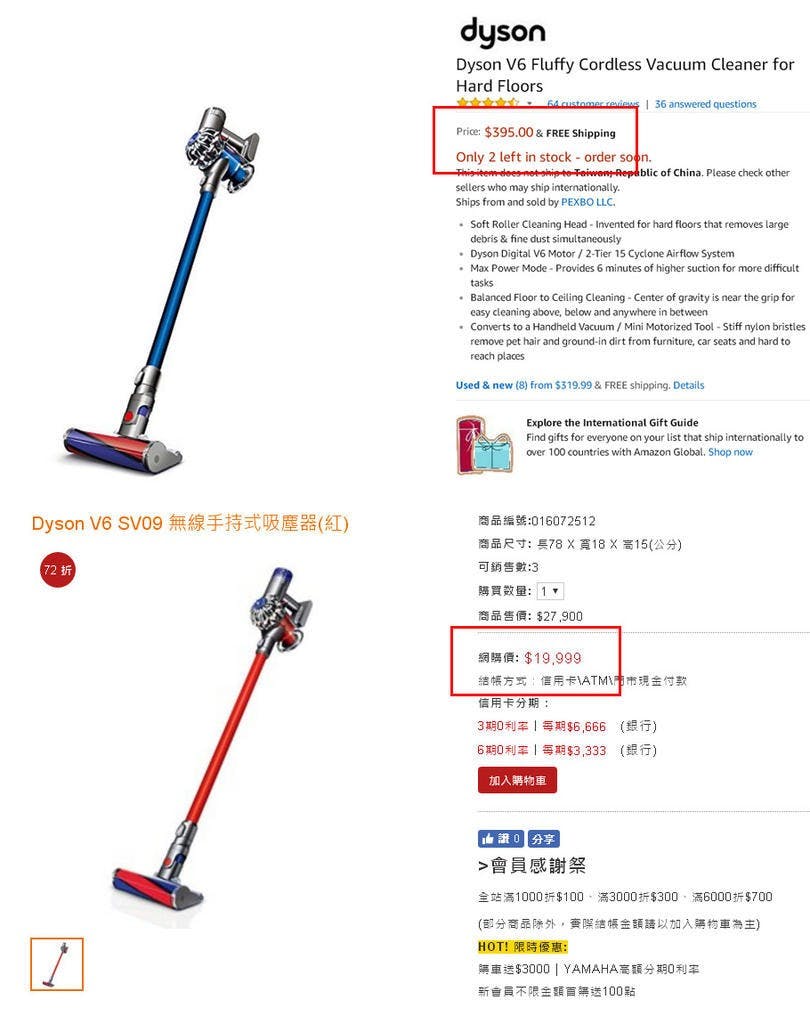This screenshot has width=810, height=1024.
Task: Click the 3期0利率 installment option
Action: [x=502, y=726]
